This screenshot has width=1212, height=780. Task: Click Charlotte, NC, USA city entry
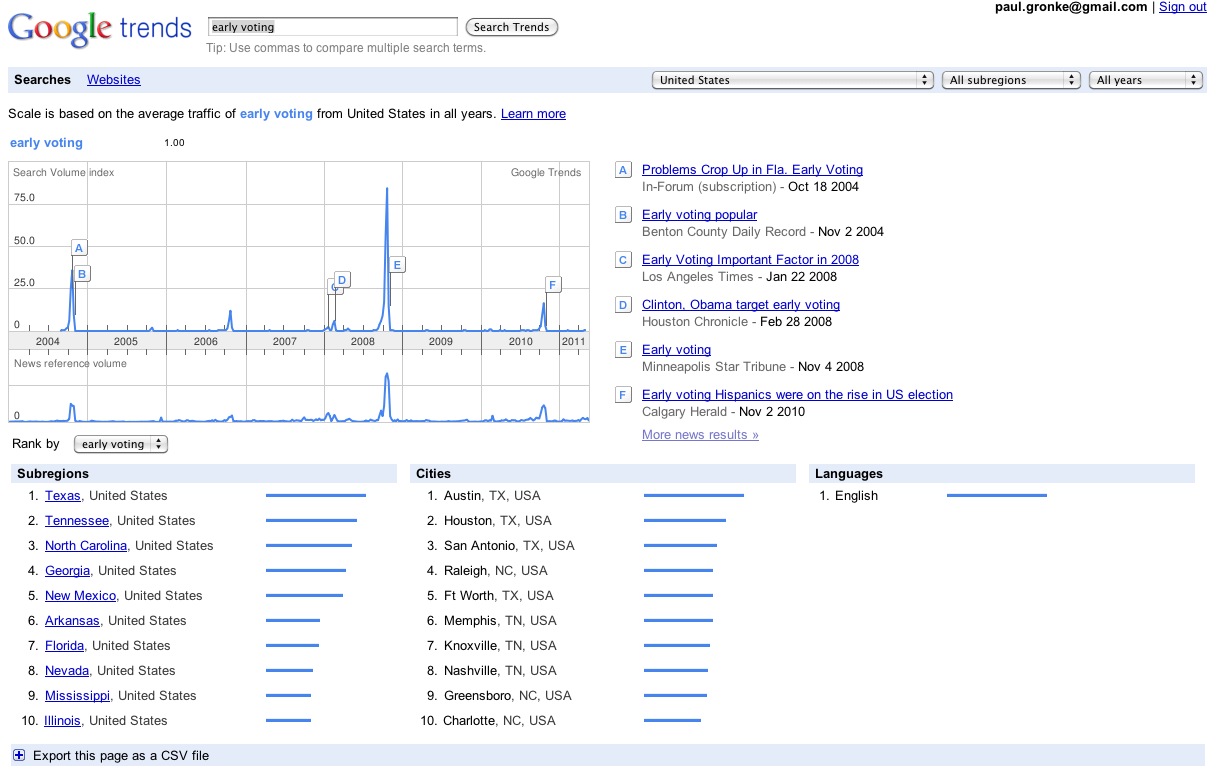click(x=500, y=721)
